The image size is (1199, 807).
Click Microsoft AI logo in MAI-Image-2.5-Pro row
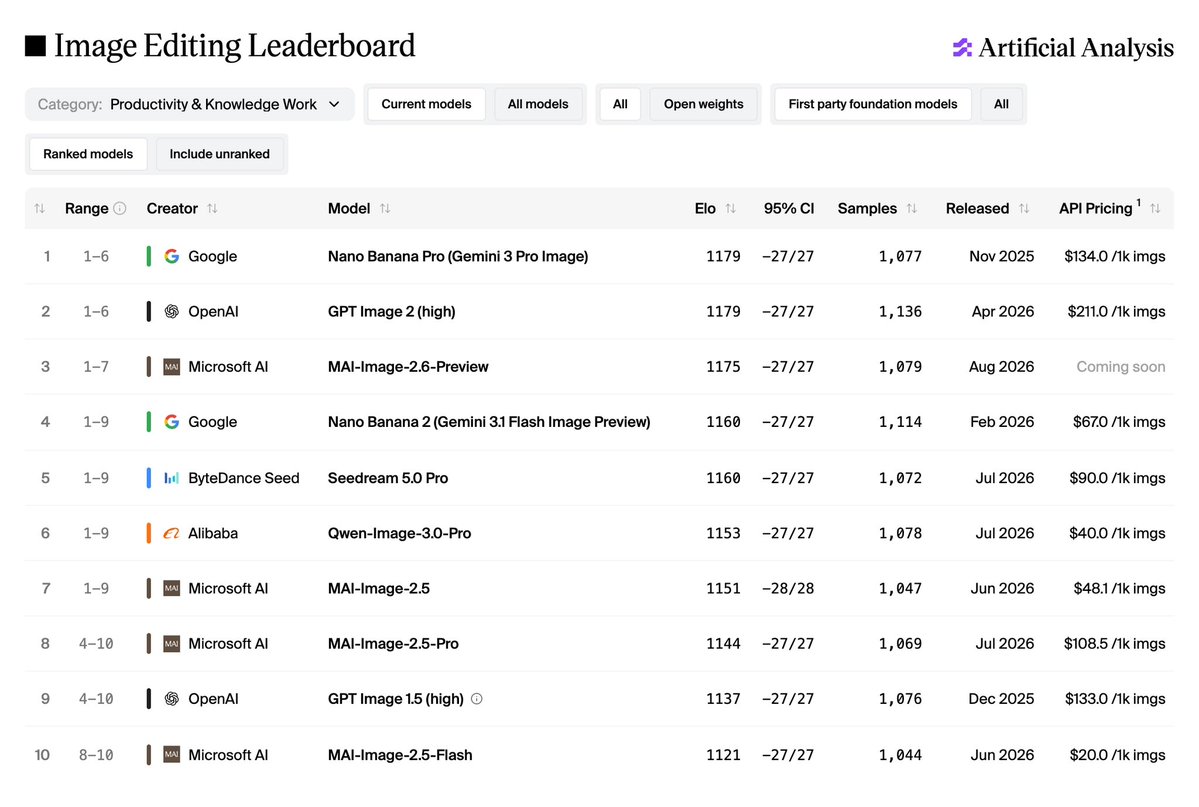pos(171,643)
